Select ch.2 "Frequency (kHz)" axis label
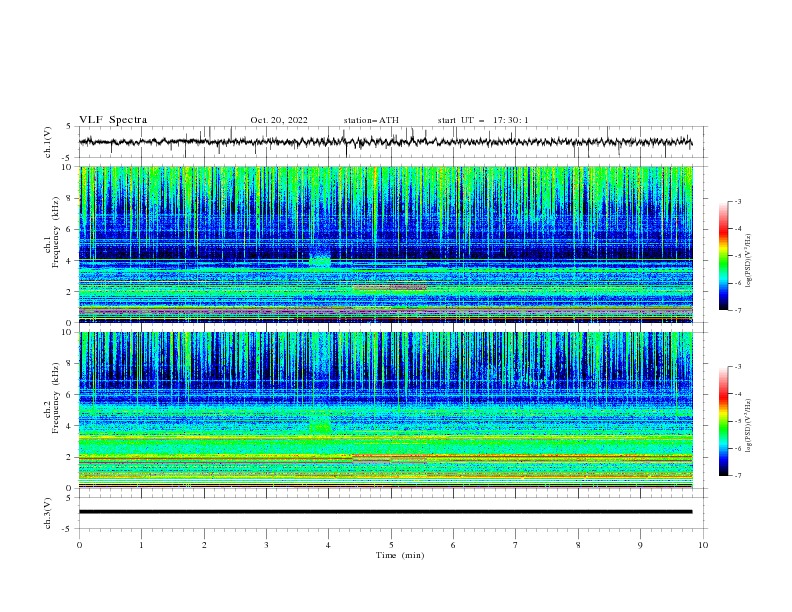The width and height of the screenshot is (792, 612). (56, 398)
